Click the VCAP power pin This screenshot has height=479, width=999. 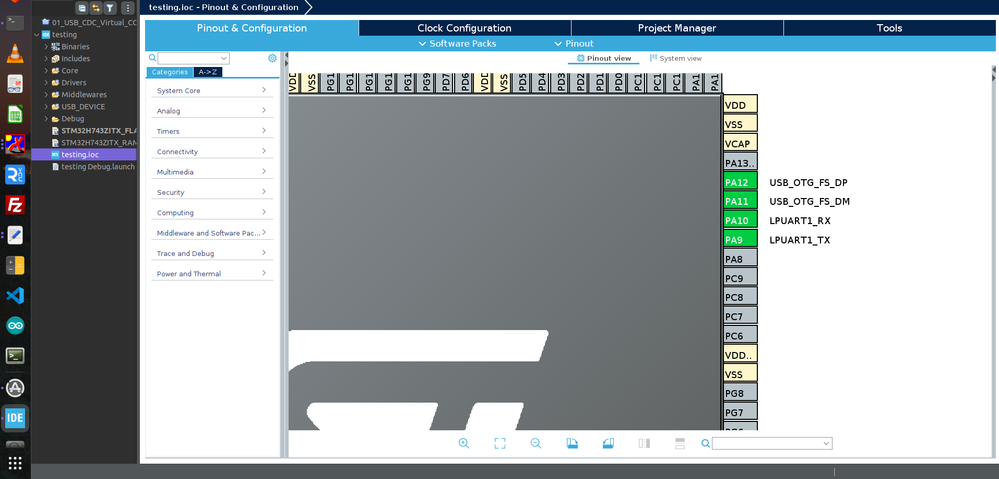click(x=740, y=144)
